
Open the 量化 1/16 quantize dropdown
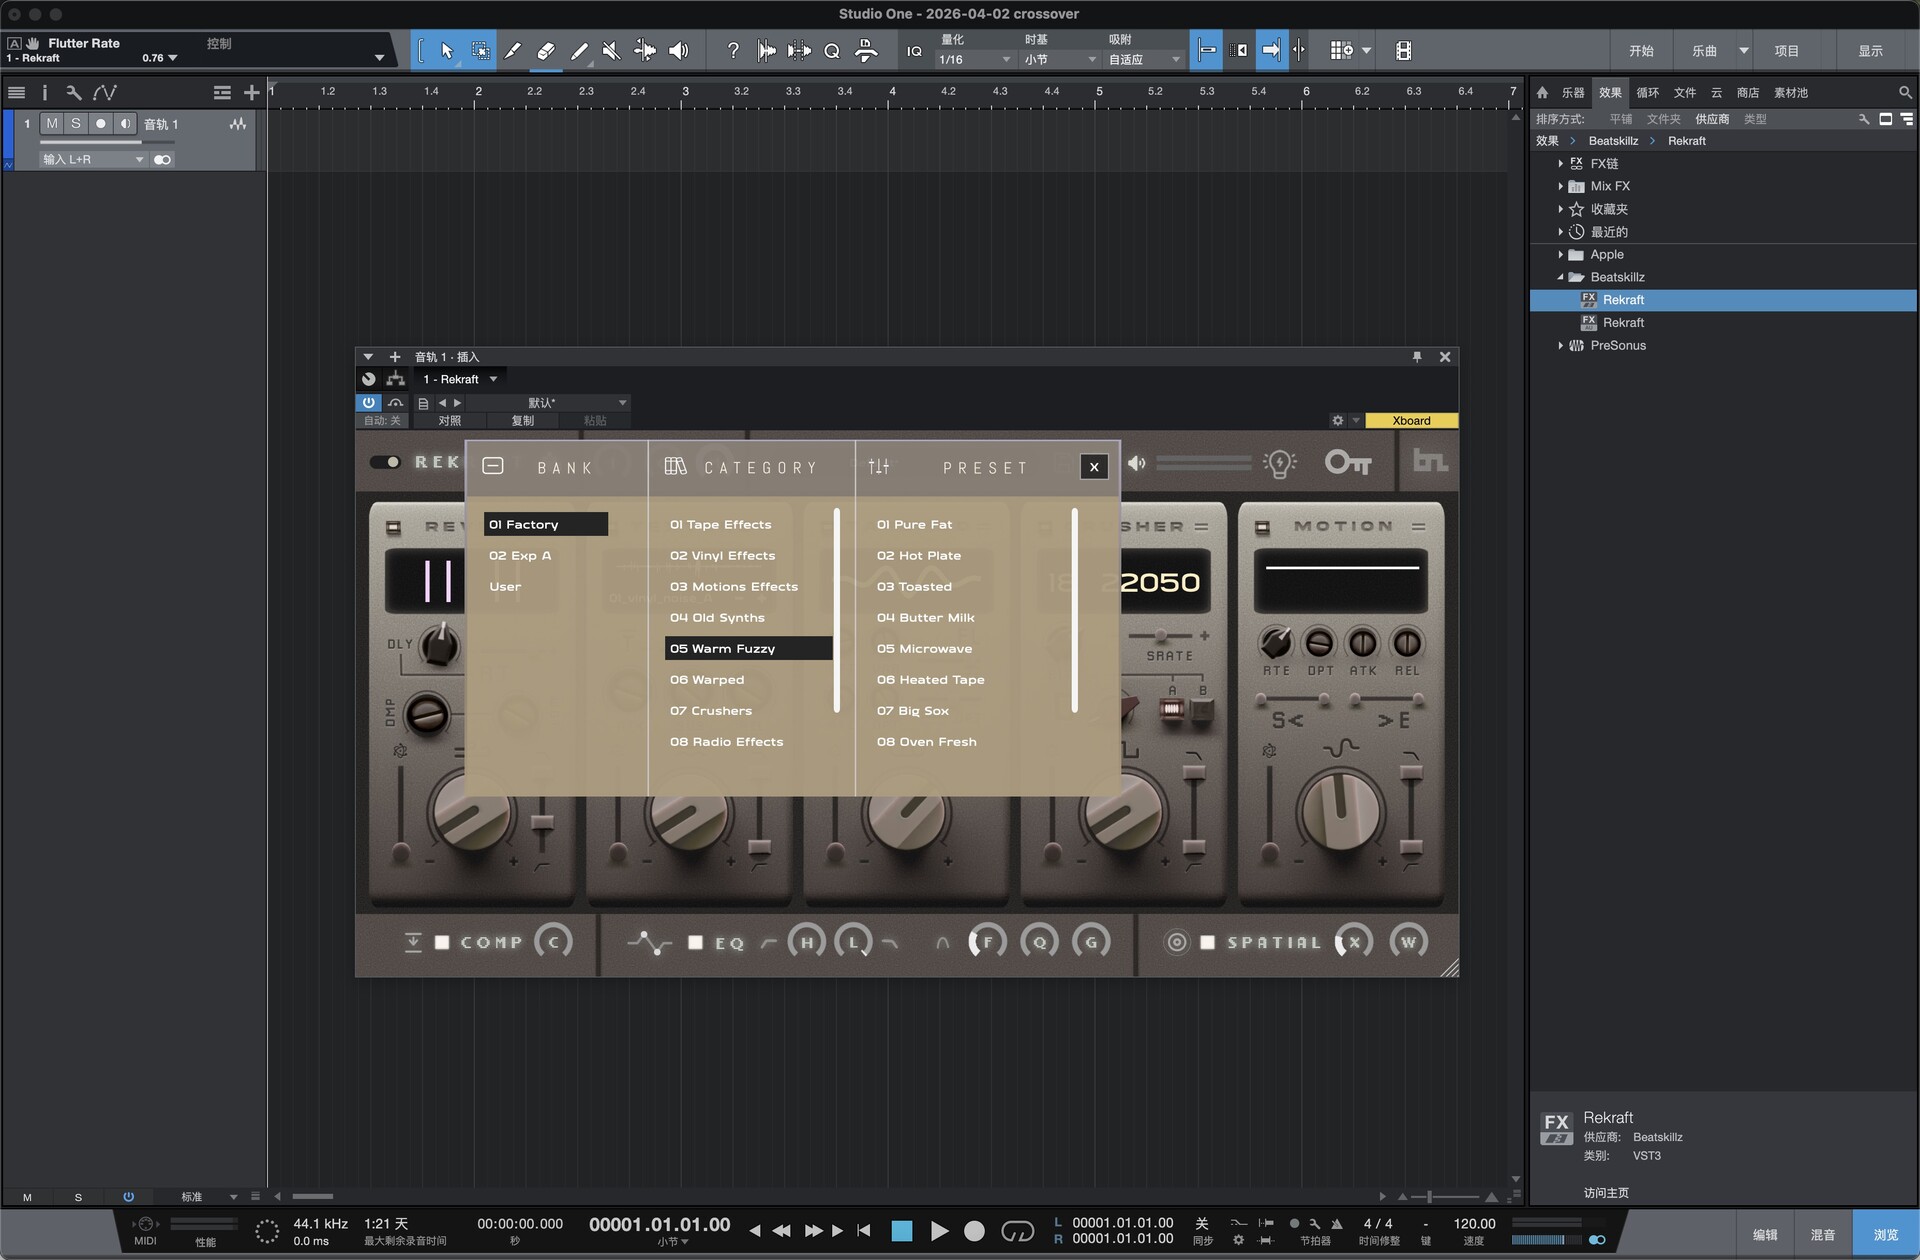tap(975, 60)
